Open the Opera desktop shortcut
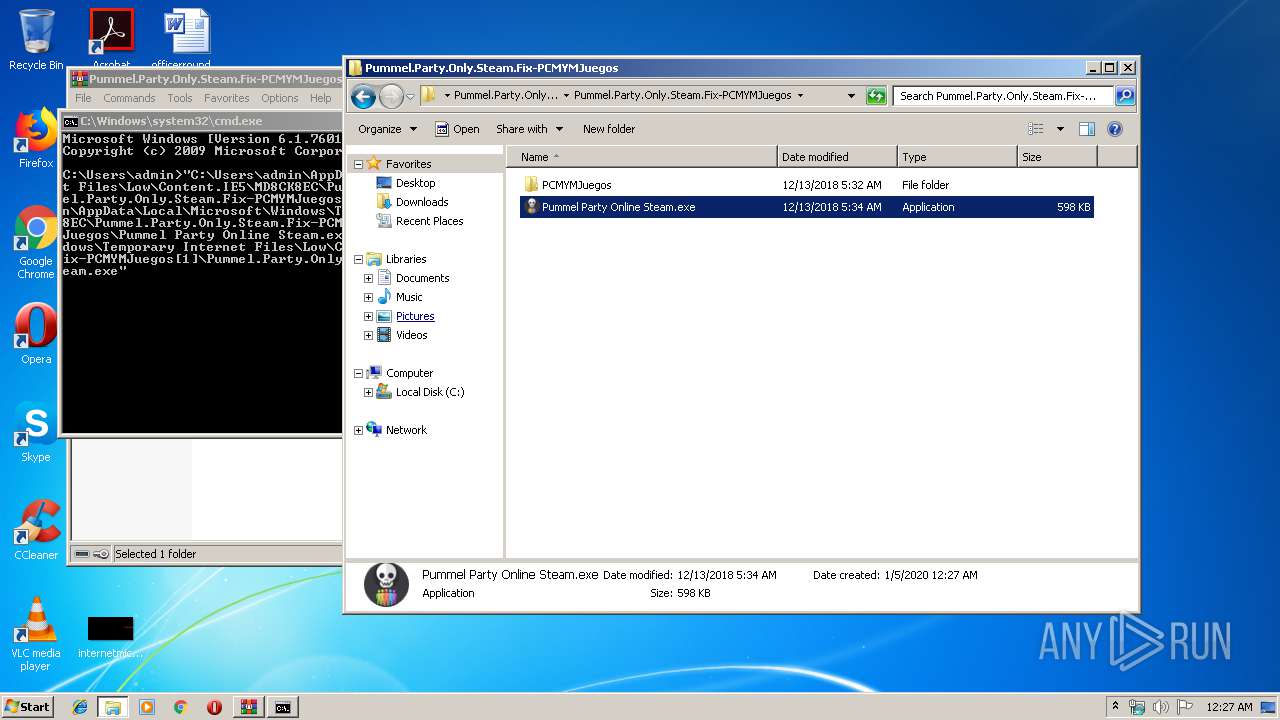 [36, 333]
